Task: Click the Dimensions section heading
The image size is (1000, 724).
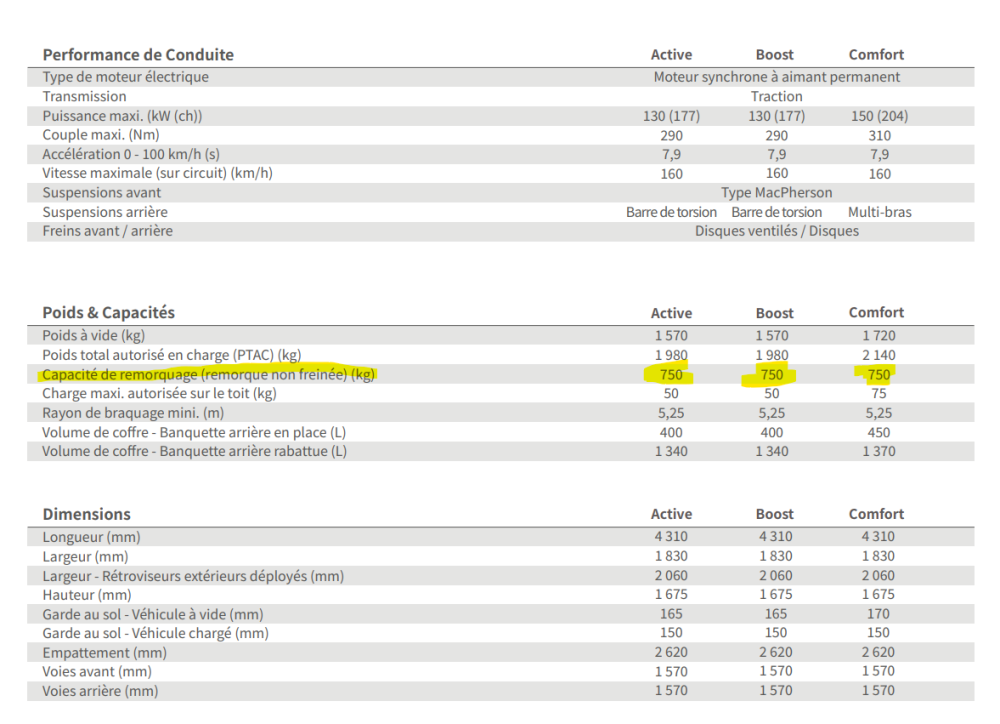Action: point(86,514)
